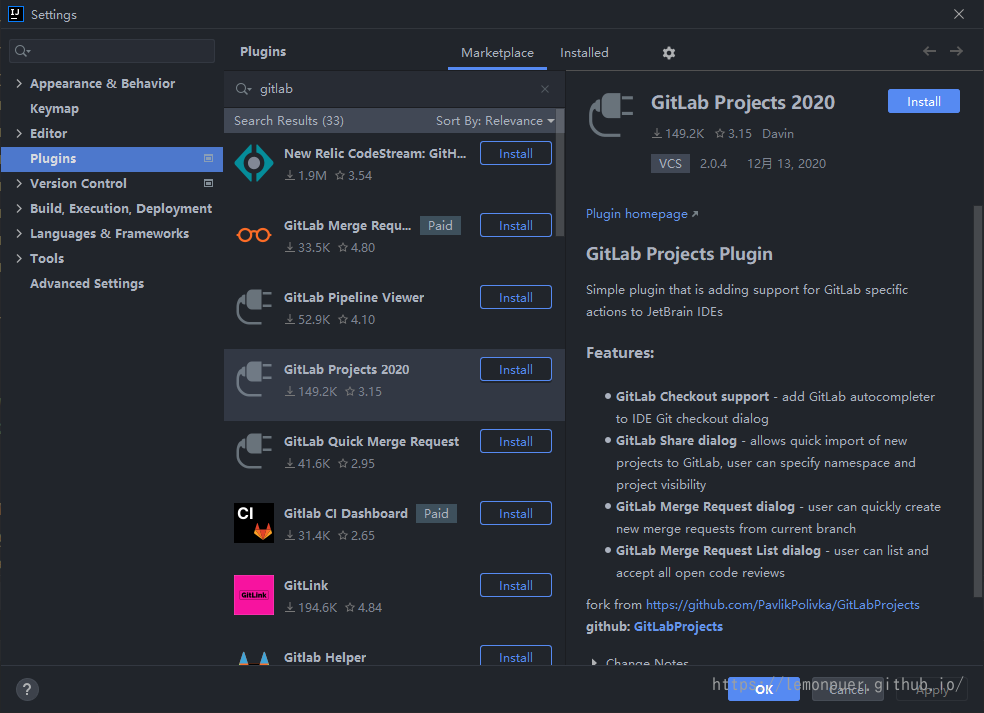Image resolution: width=984 pixels, height=713 pixels.
Task: Install GitLab Merge Request plugin
Action: [x=516, y=225]
